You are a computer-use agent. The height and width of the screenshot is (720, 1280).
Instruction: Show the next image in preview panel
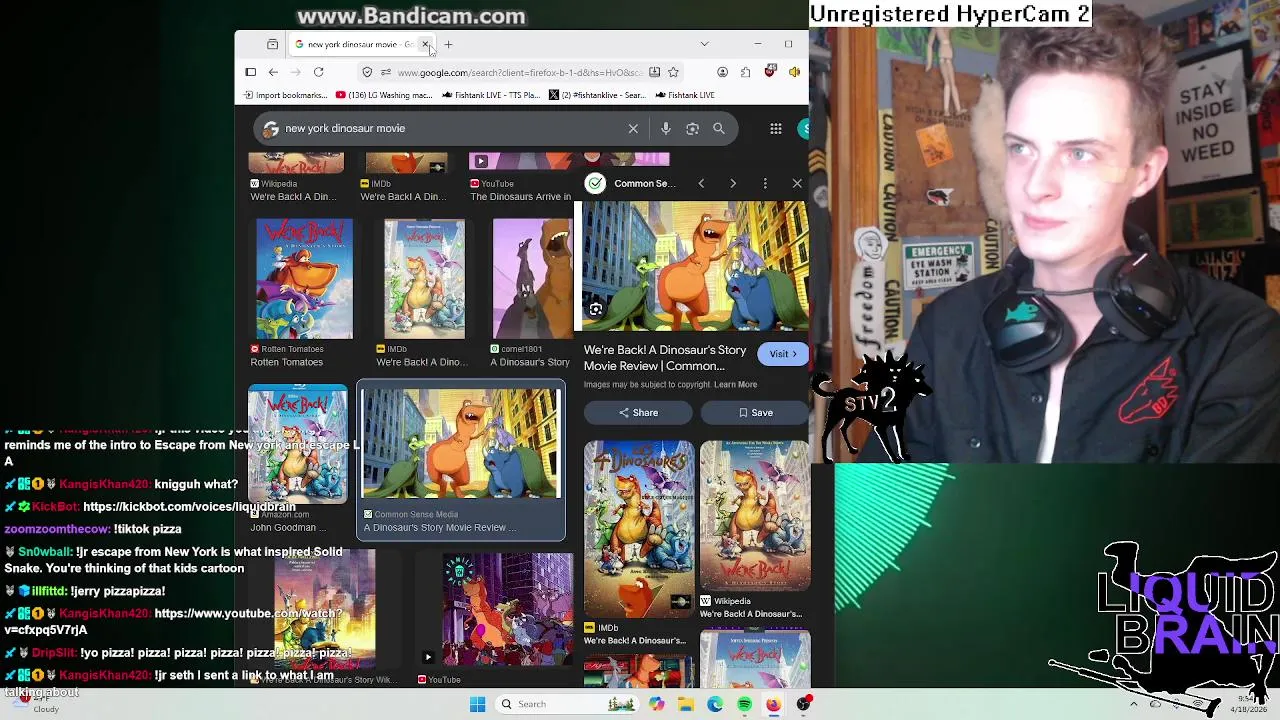click(733, 183)
